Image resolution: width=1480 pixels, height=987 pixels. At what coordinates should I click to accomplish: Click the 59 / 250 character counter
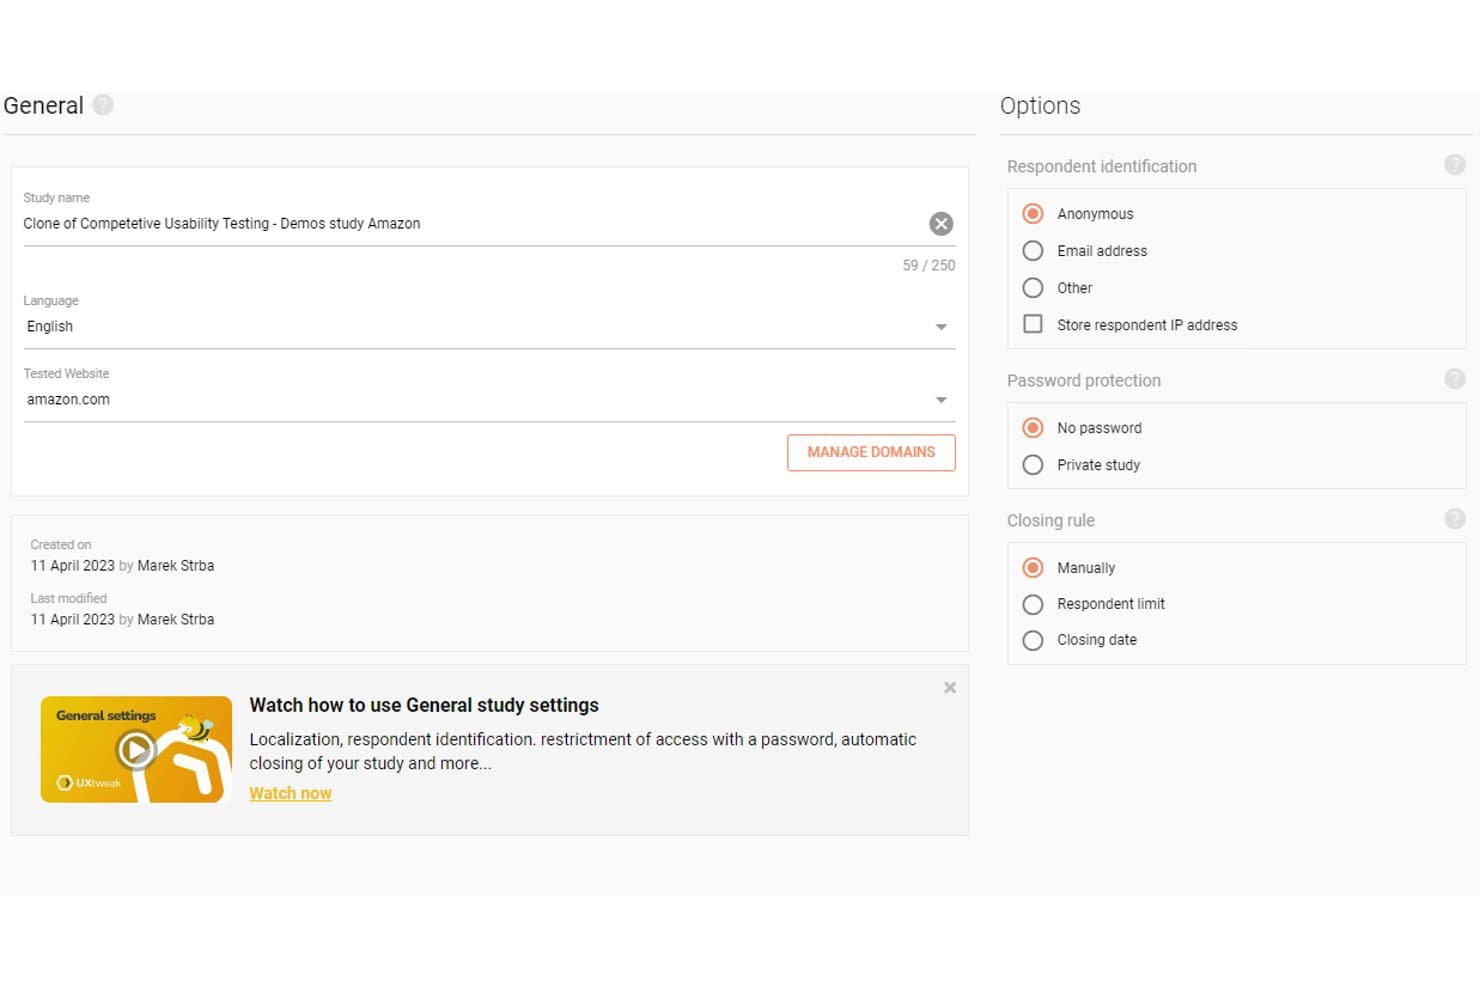point(929,265)
